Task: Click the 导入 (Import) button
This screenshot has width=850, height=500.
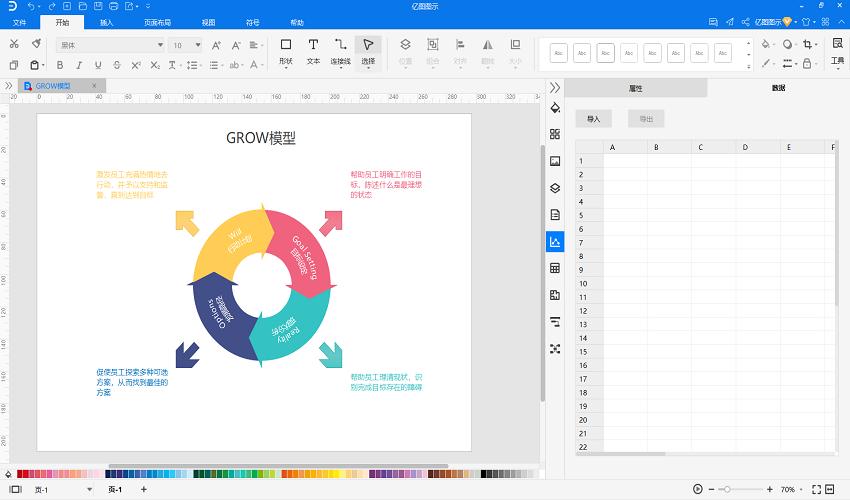Action: (593, 119)
